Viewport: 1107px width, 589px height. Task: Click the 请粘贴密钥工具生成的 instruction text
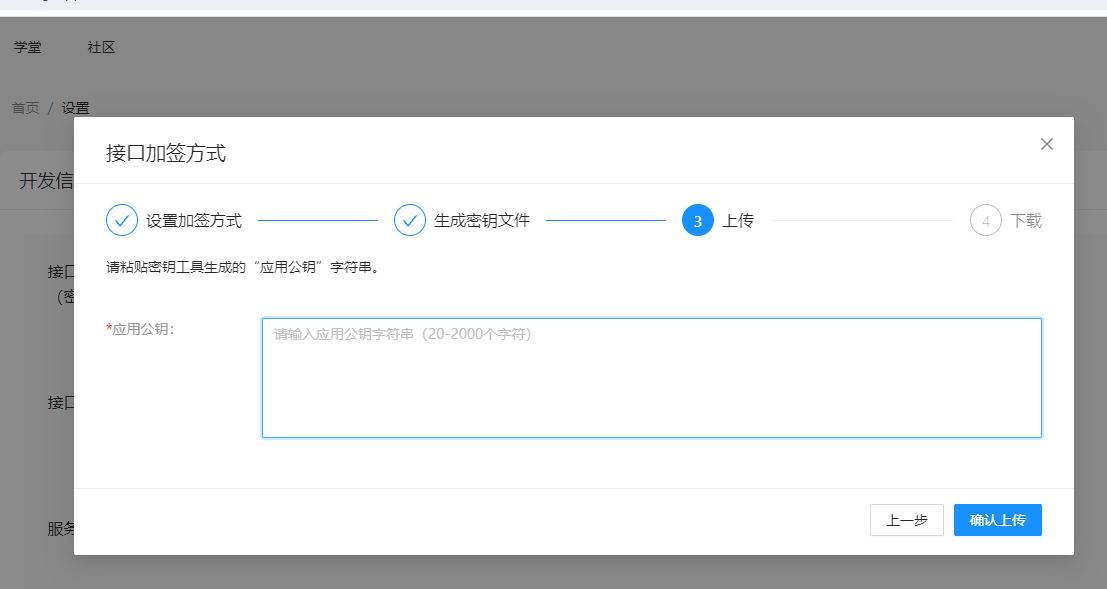[242, 268]
